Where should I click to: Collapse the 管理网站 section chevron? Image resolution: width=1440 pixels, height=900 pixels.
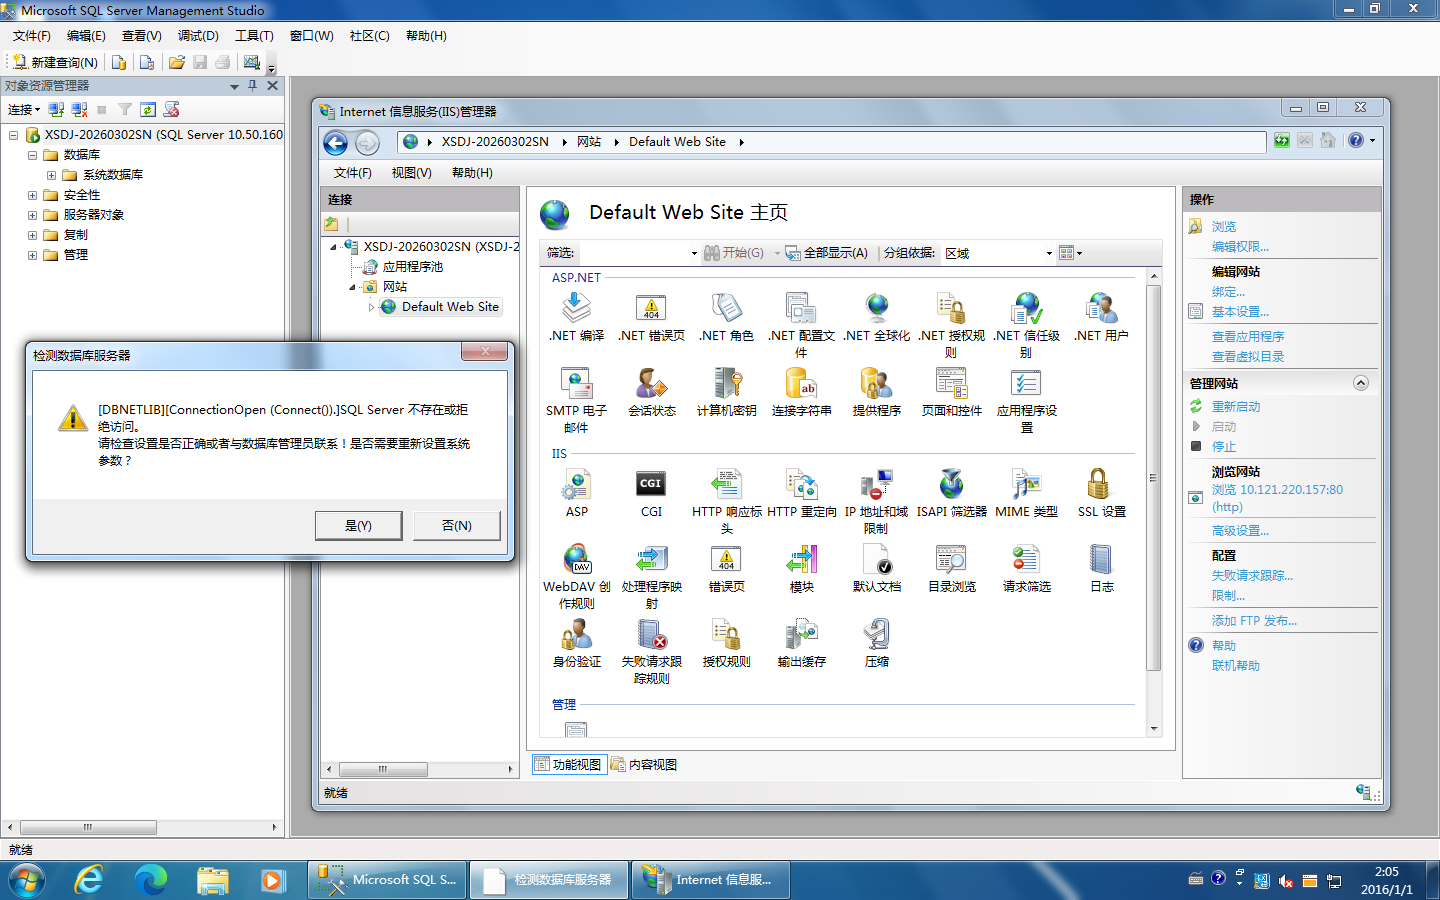(1360, 383)
